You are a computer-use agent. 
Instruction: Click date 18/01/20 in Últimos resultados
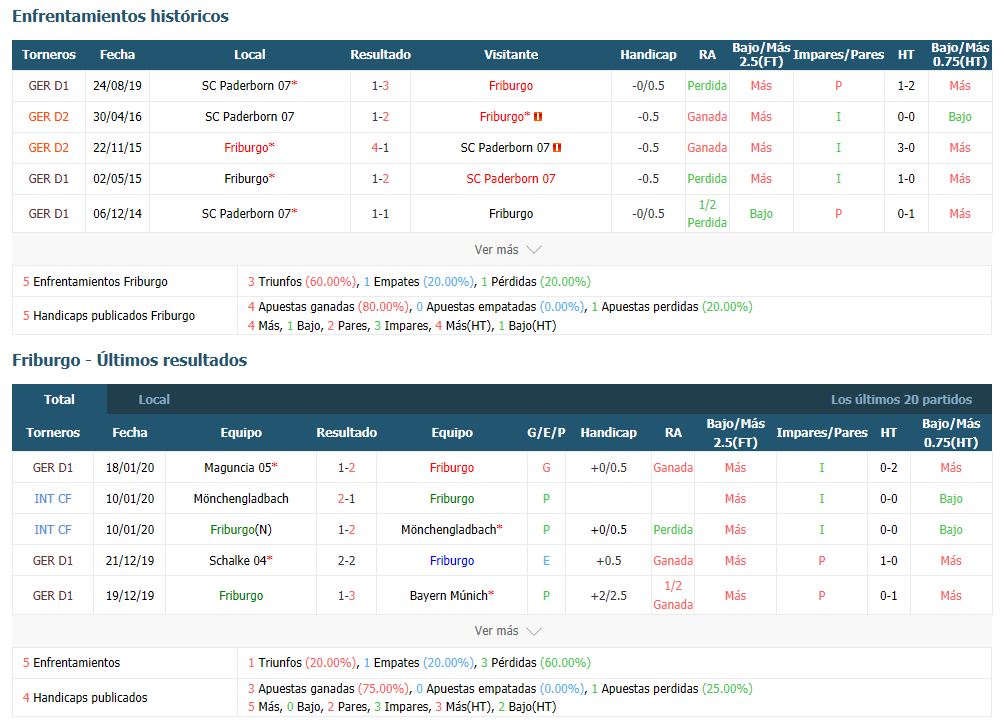(130, 468)
